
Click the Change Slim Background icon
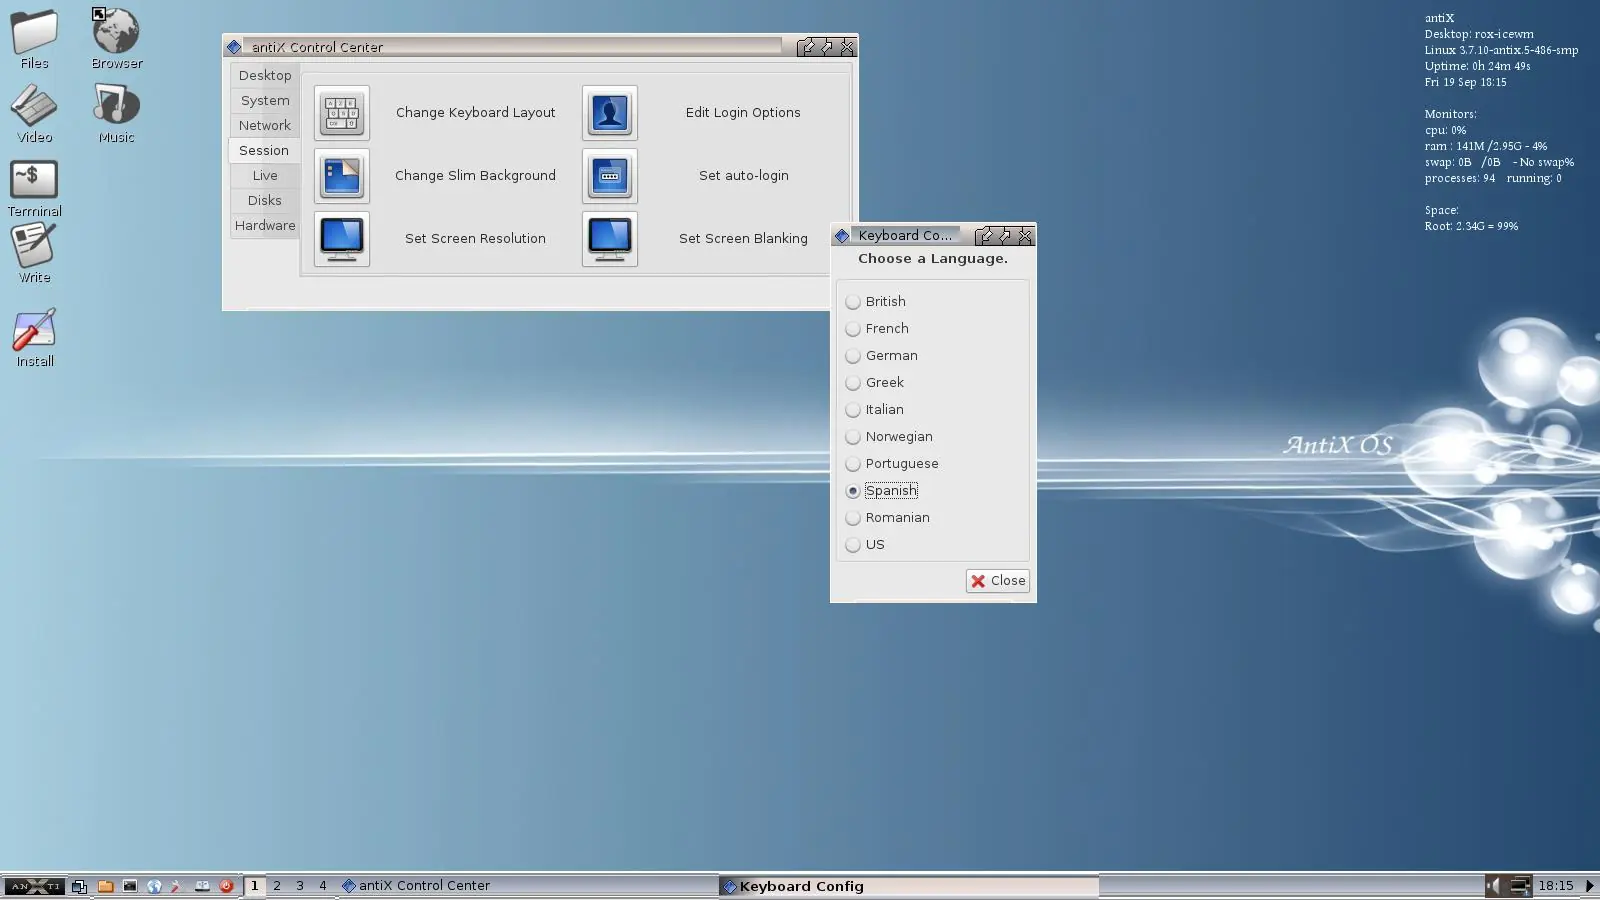pyautogui.click(x=342, y=176)
